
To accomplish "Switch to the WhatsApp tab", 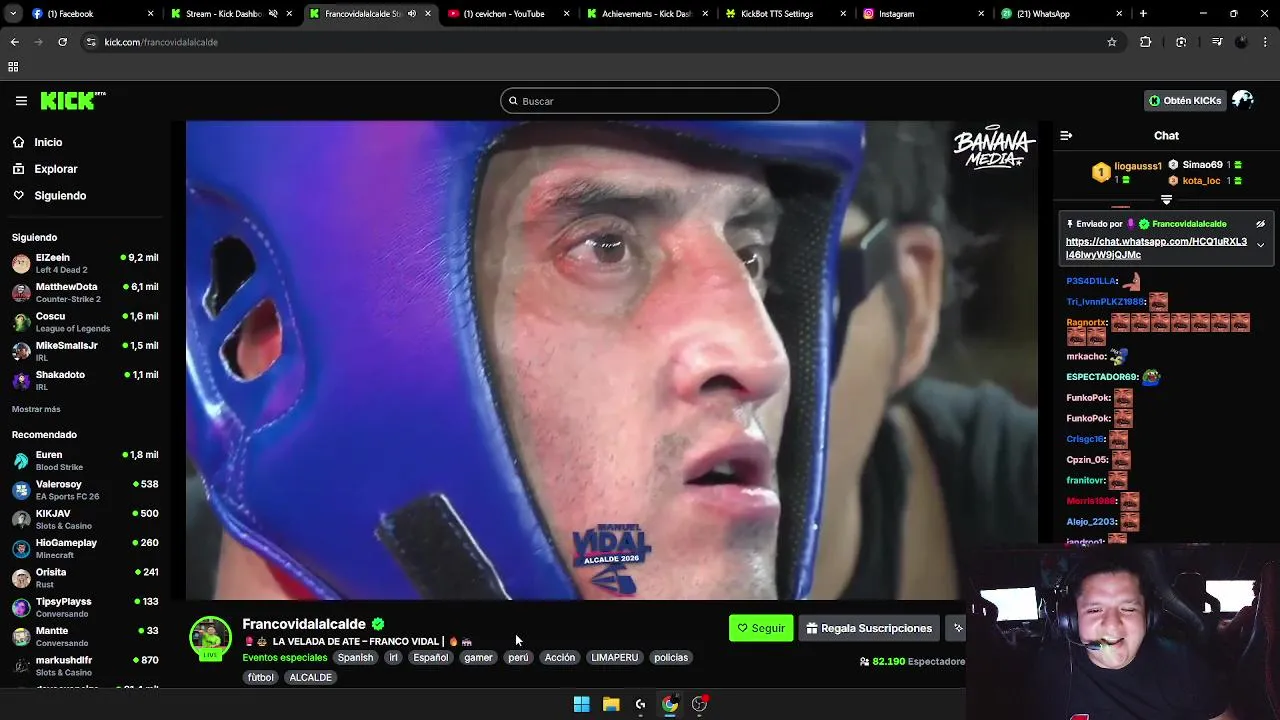I will (x=1060, y=14).
